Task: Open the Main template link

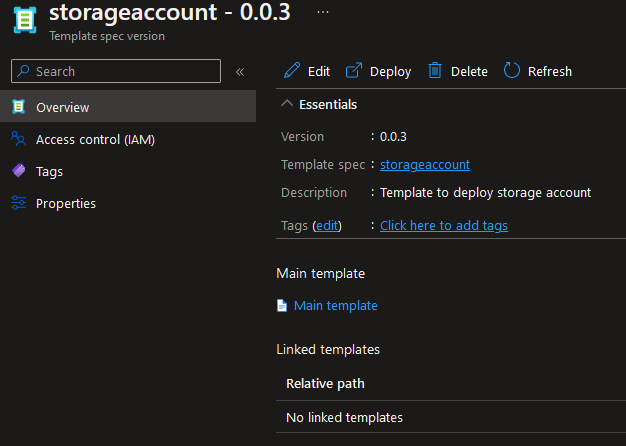Action: (335, 305)
